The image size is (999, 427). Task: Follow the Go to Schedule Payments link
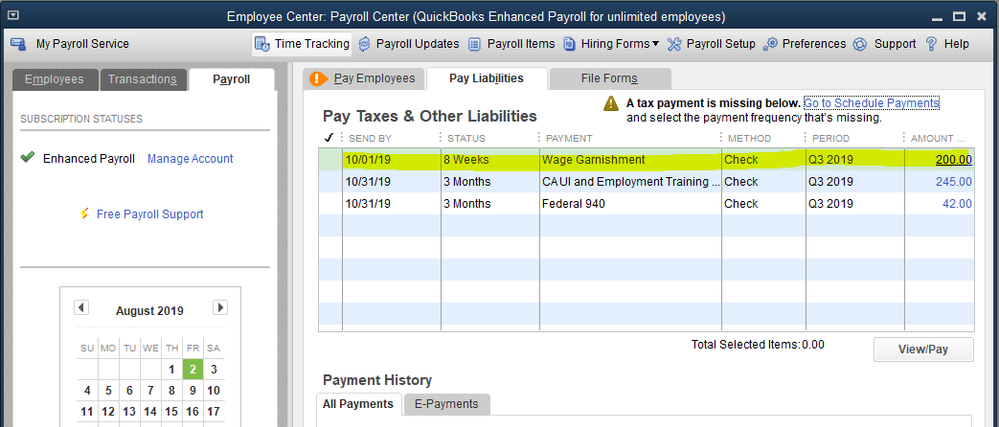[872, 103]
